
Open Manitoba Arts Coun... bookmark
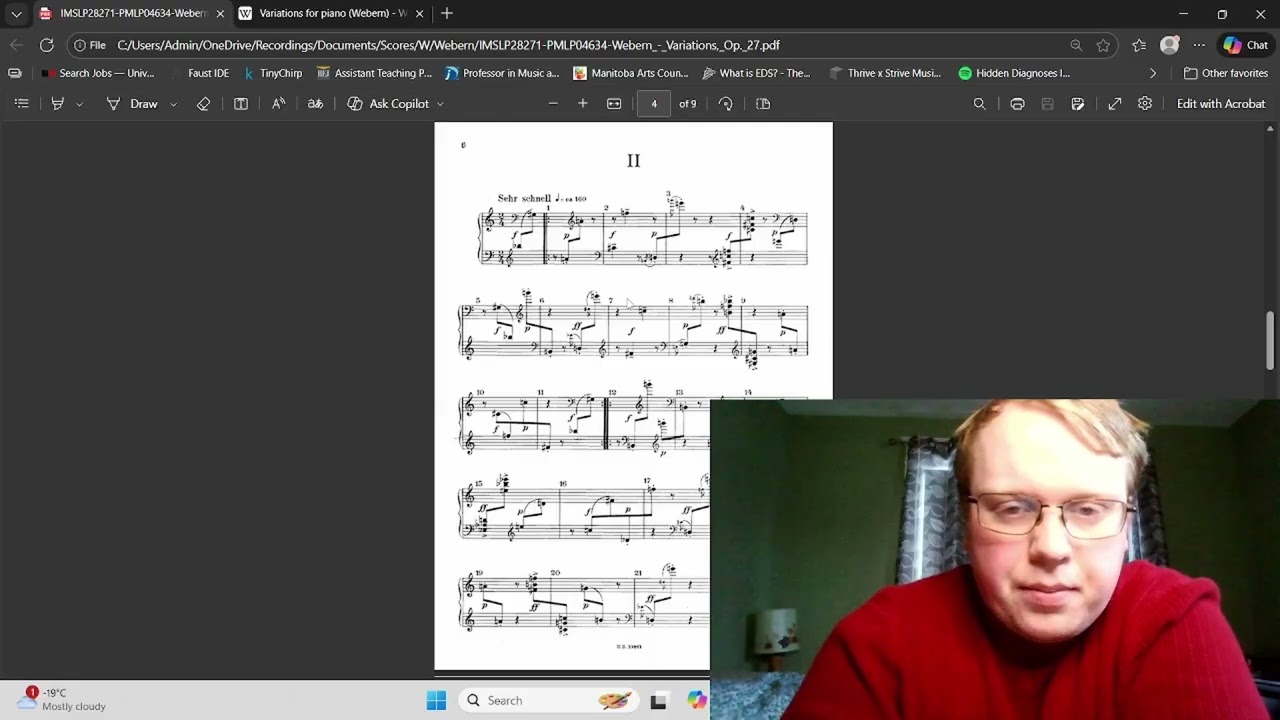click(630, 73)
